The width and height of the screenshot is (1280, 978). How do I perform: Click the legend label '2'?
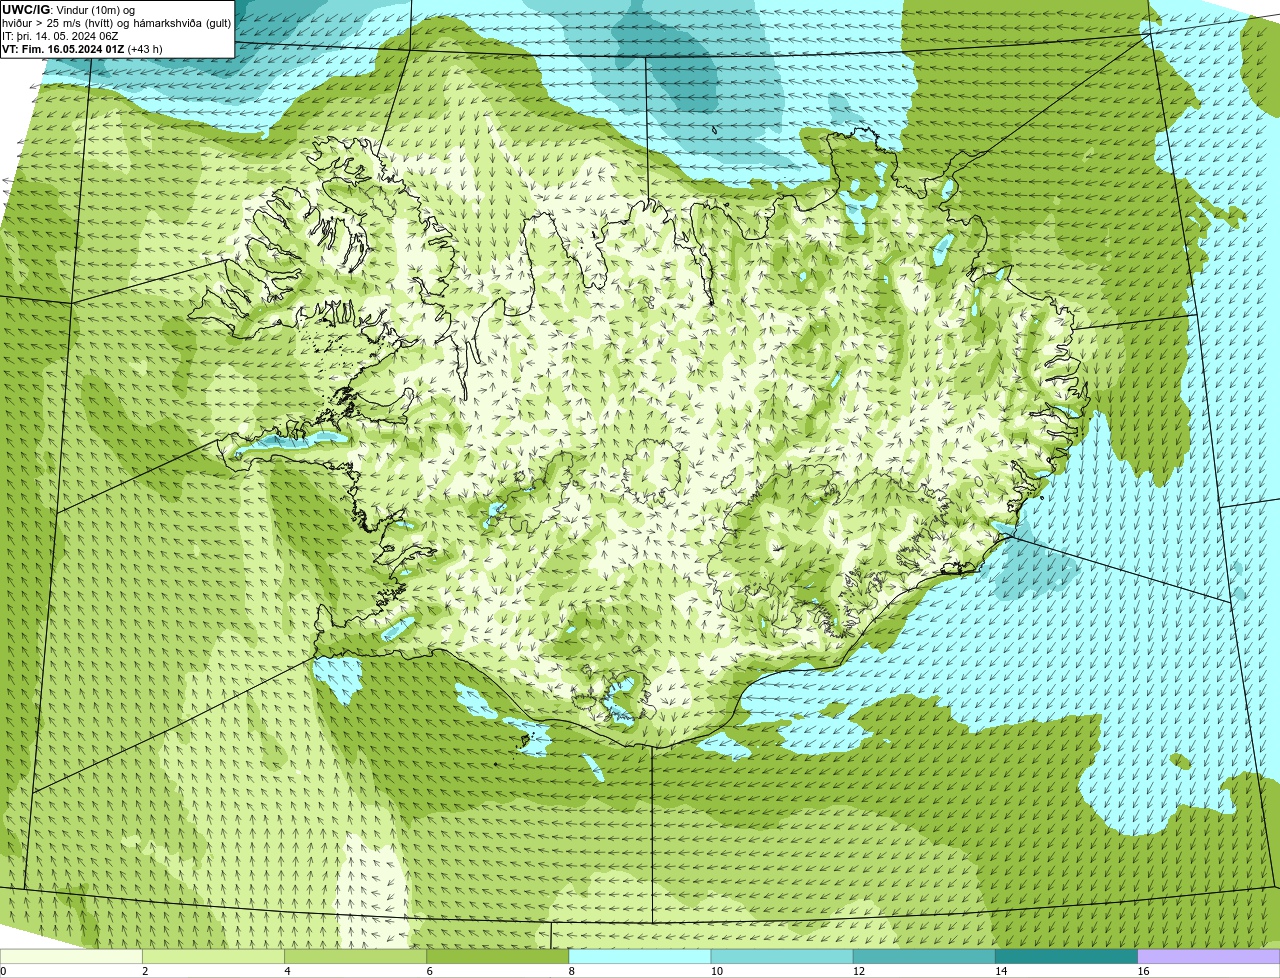(146, 971)
